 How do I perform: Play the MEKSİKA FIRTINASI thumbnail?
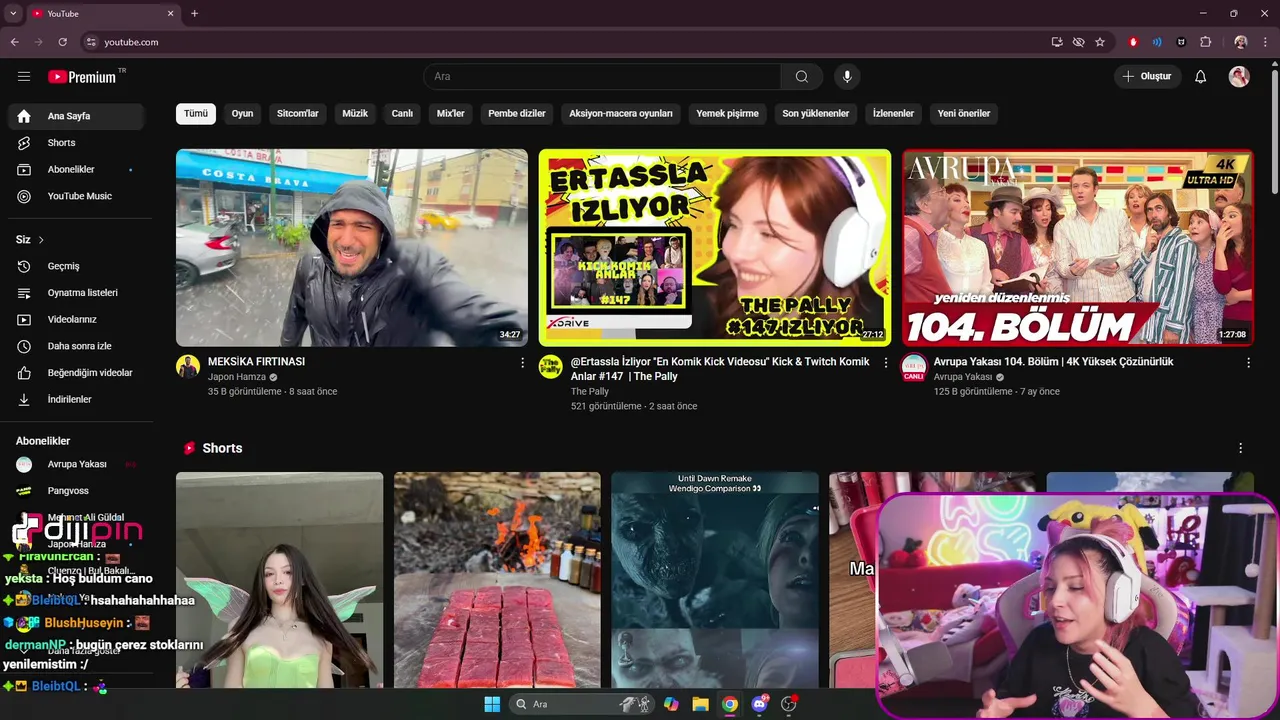point(352,248)
